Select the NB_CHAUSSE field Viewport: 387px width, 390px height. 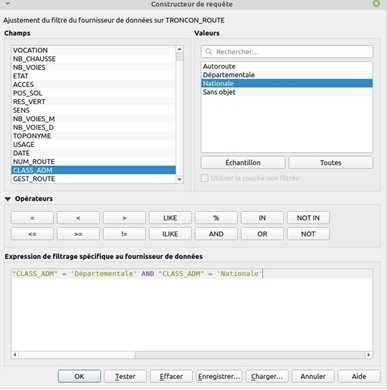click(x=93, y=59)
